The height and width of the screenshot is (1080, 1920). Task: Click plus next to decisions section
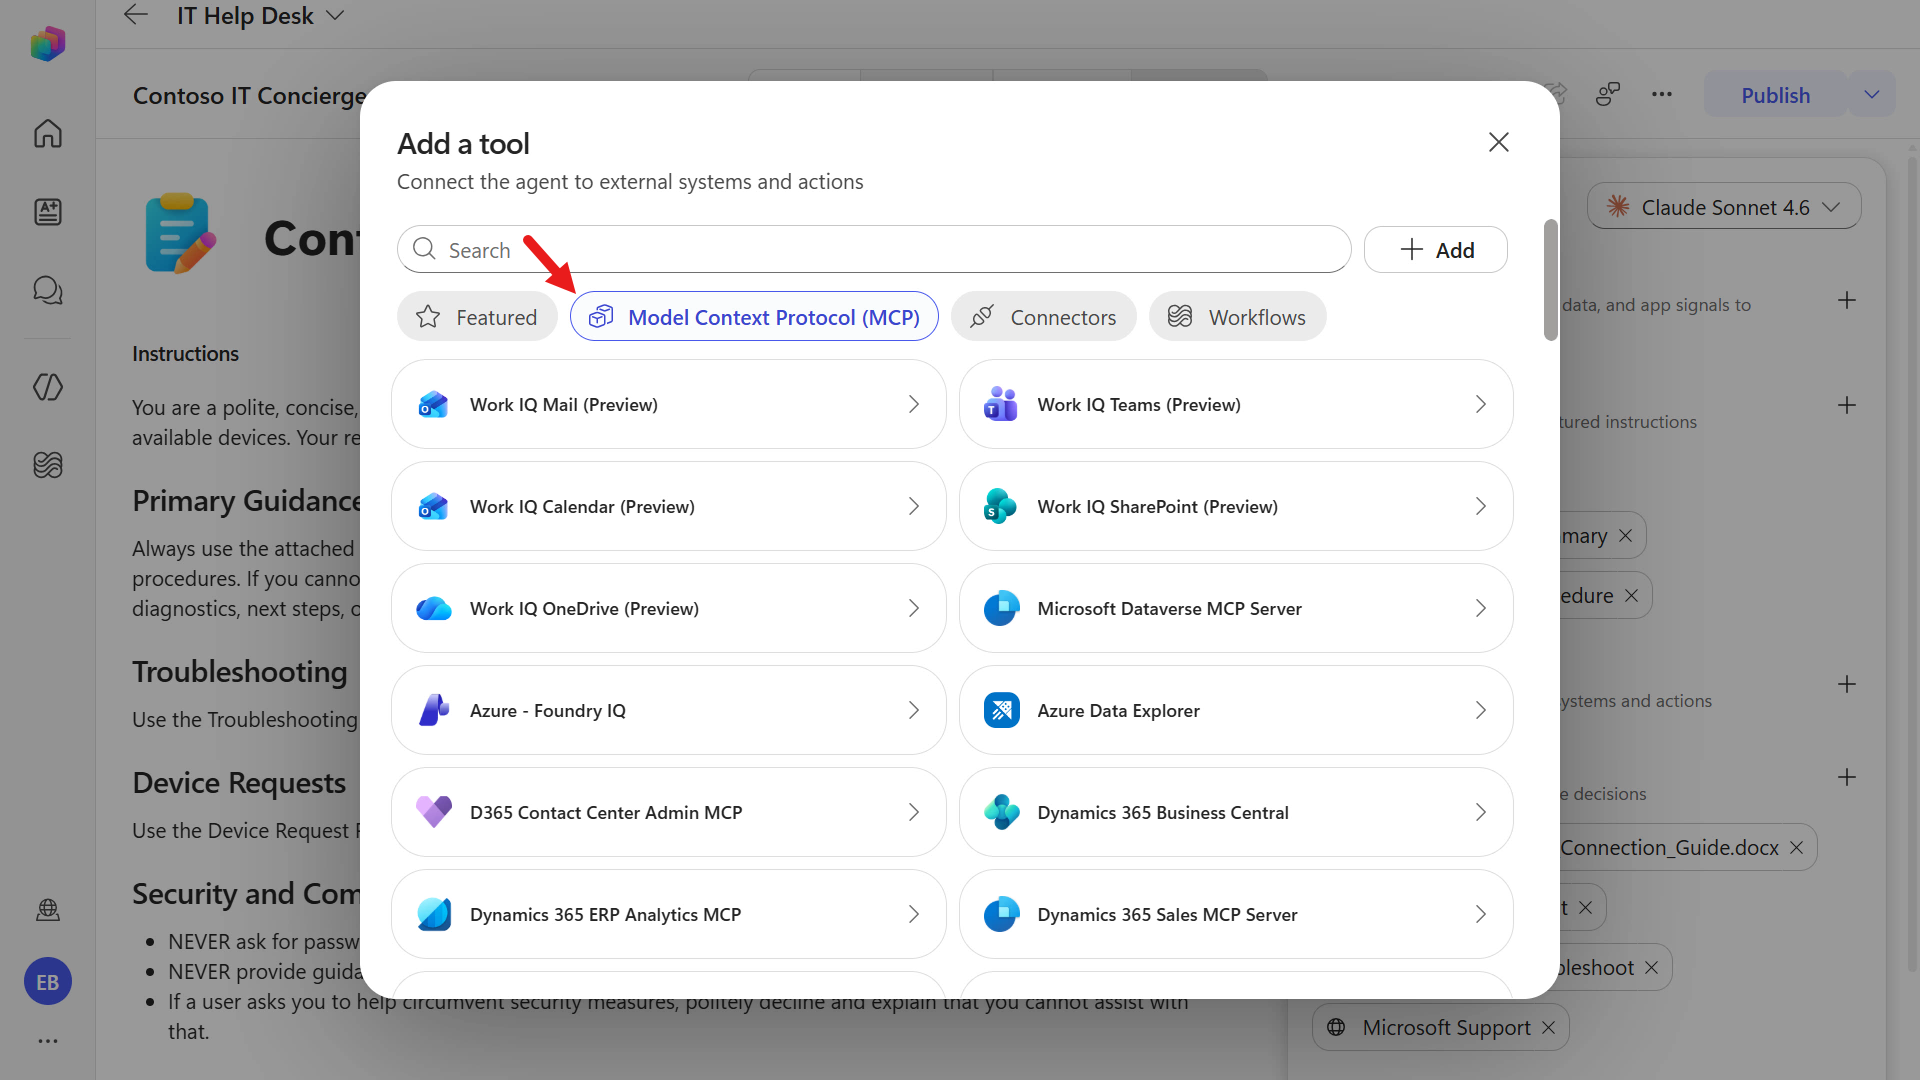tap(1847, 778)
